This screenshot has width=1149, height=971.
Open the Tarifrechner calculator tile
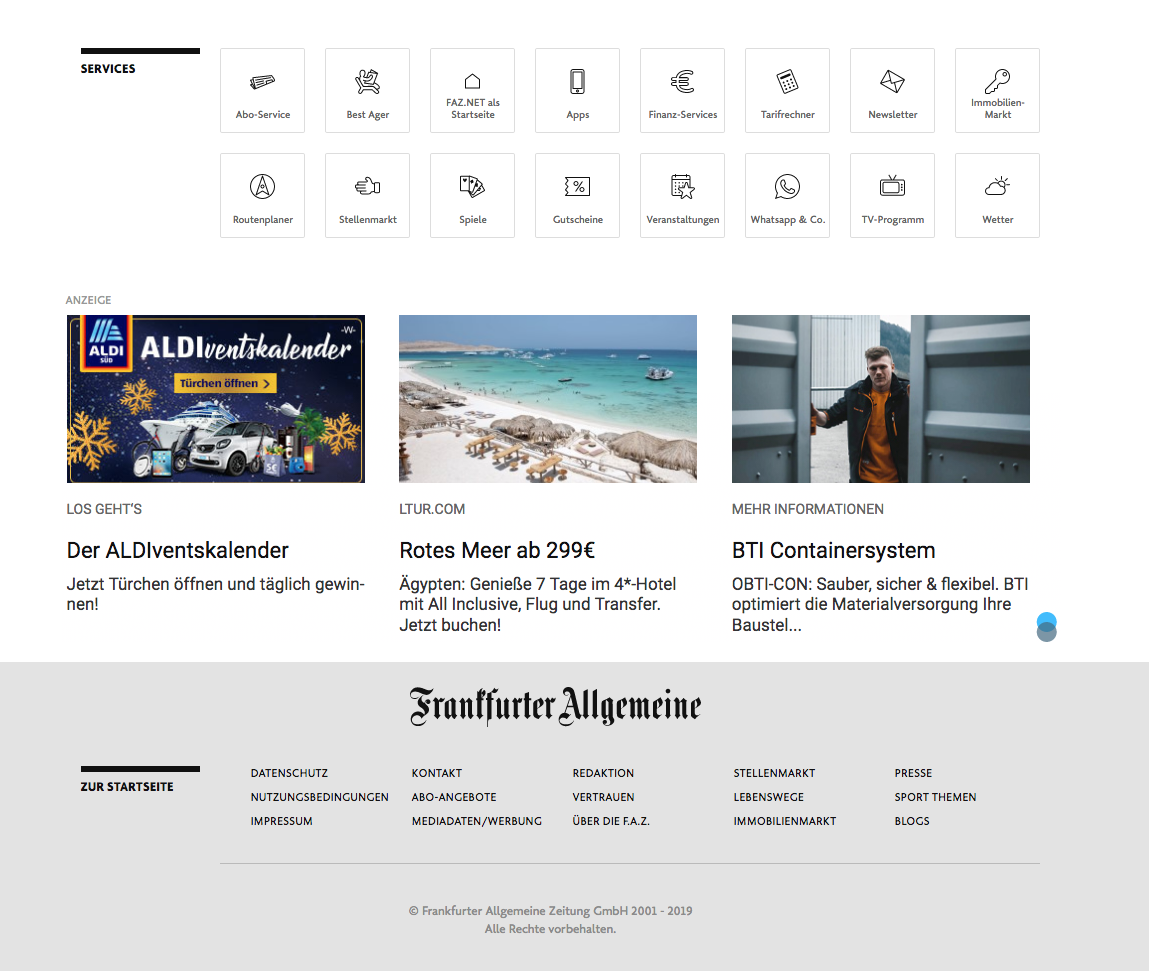[788, 91]
